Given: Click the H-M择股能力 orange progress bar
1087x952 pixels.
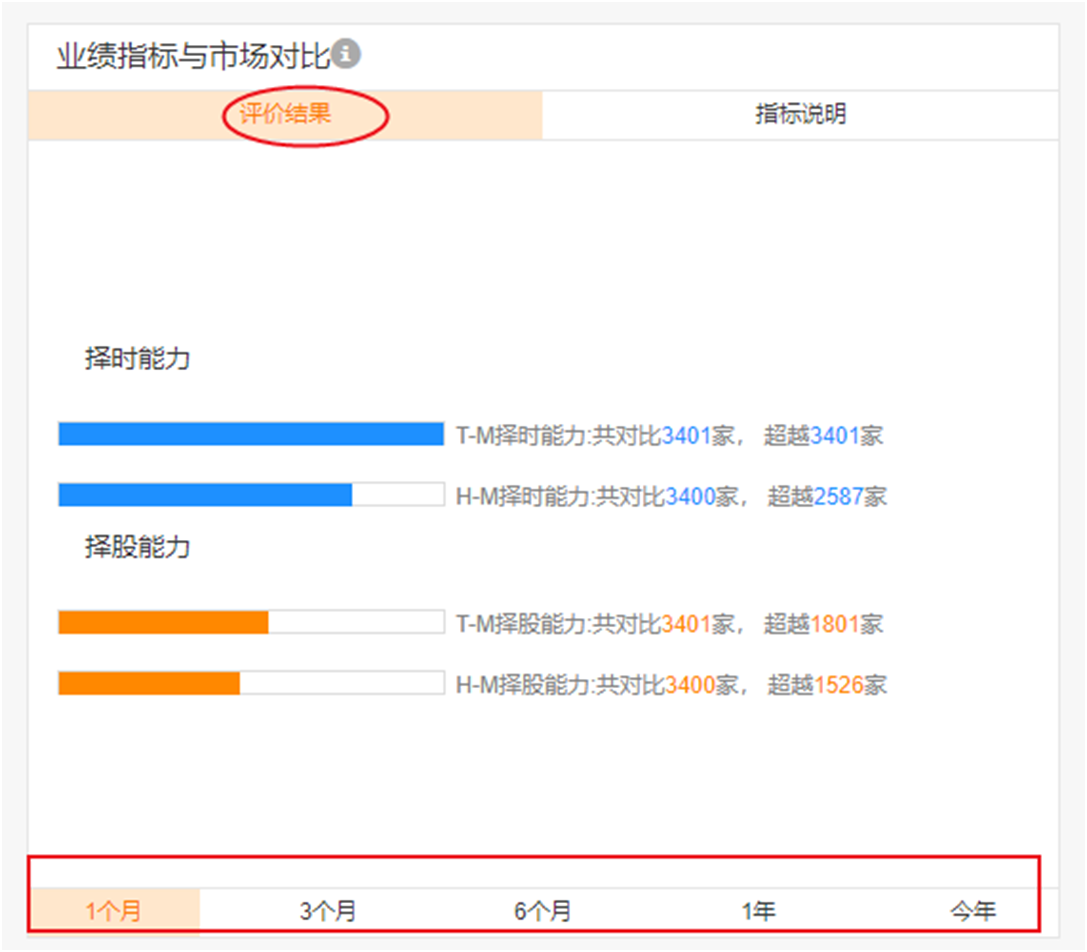Looking at the screenshot, I should 252,683.
